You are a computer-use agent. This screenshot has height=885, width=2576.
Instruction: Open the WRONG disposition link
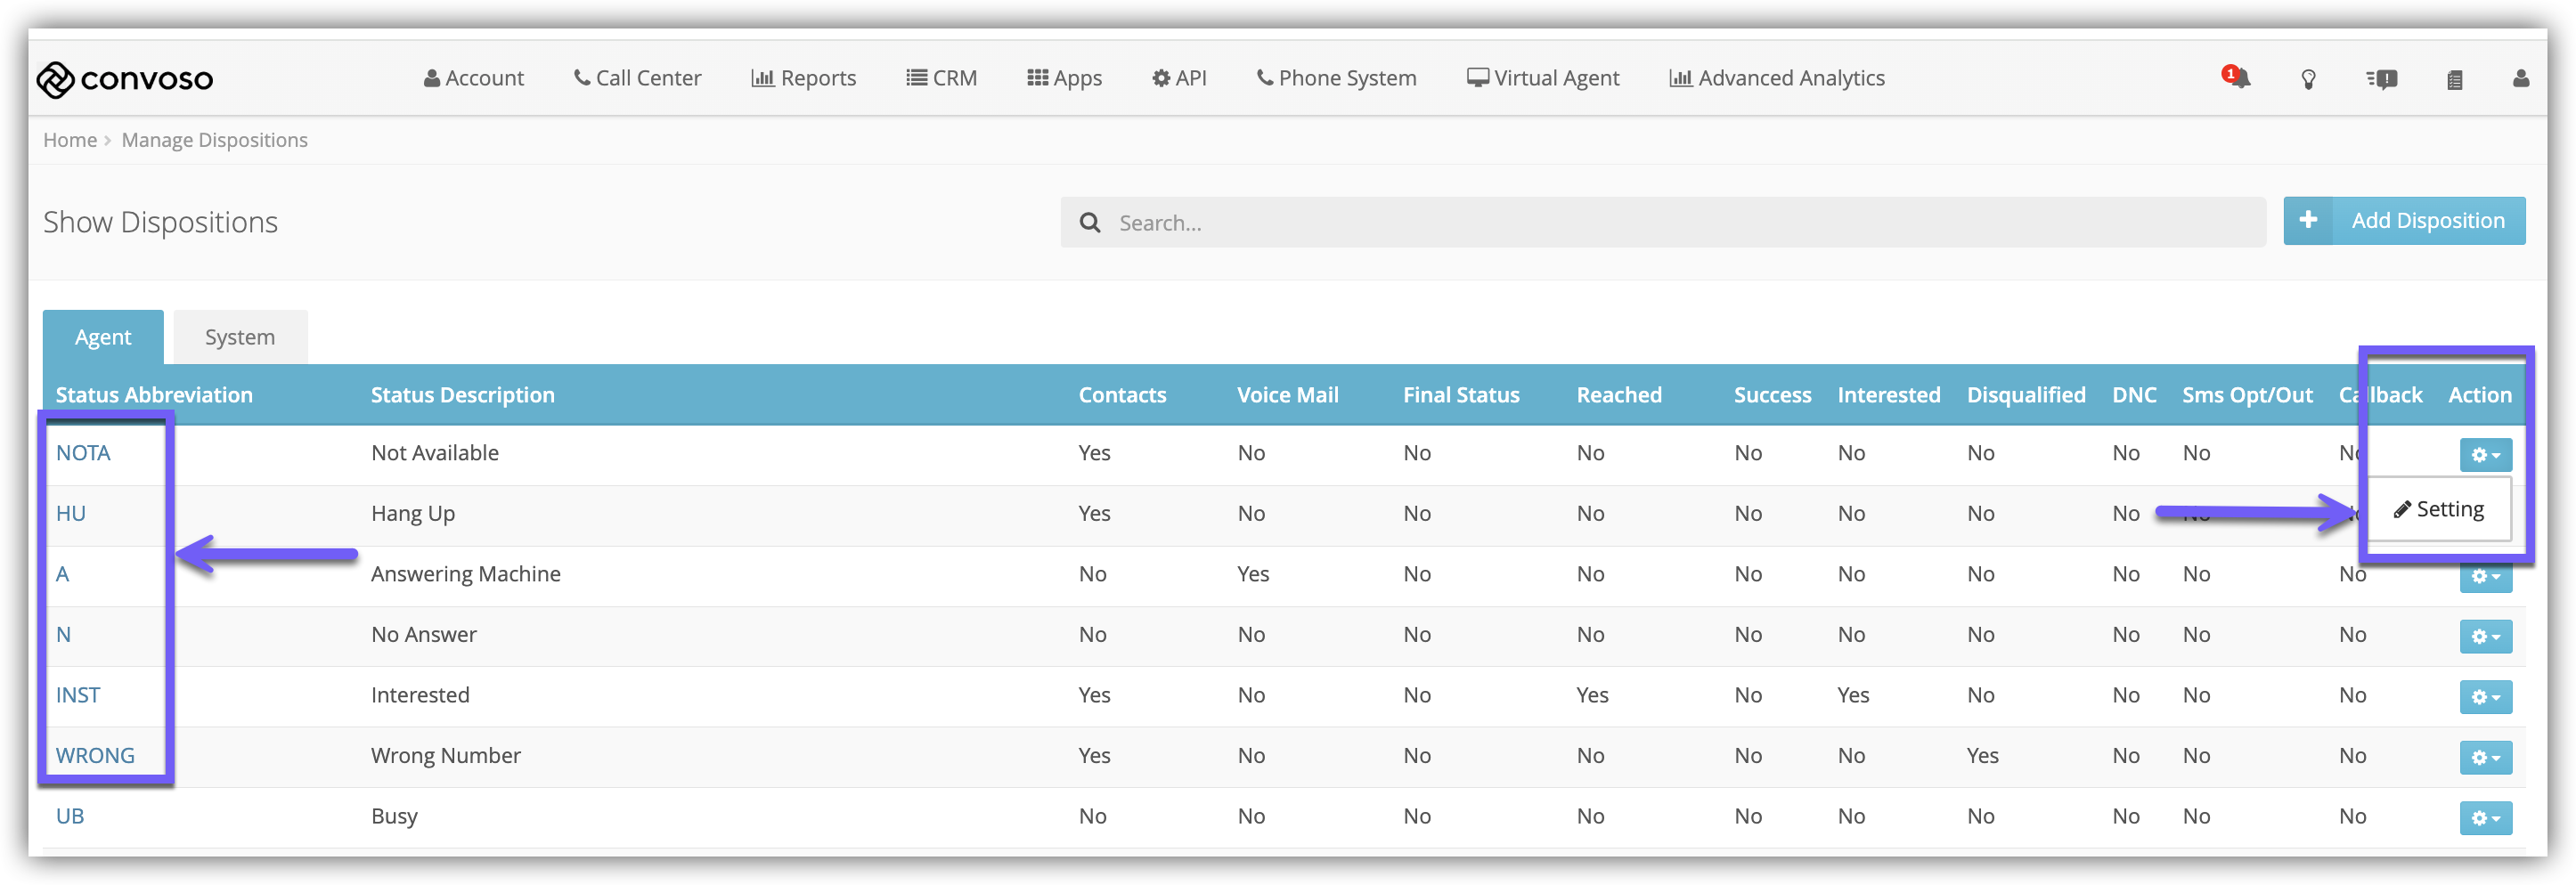point(95,755)
